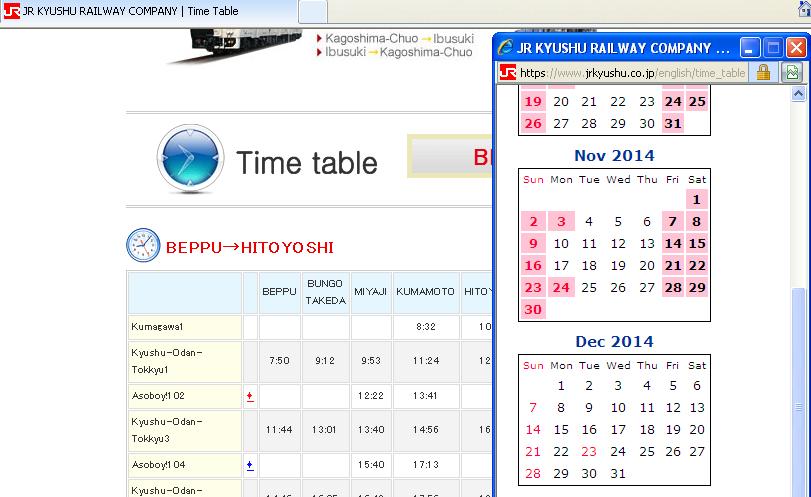This screenshot has height=497, width=811.
Task: Click December 7 in the calendar
Action: (533, 408)
